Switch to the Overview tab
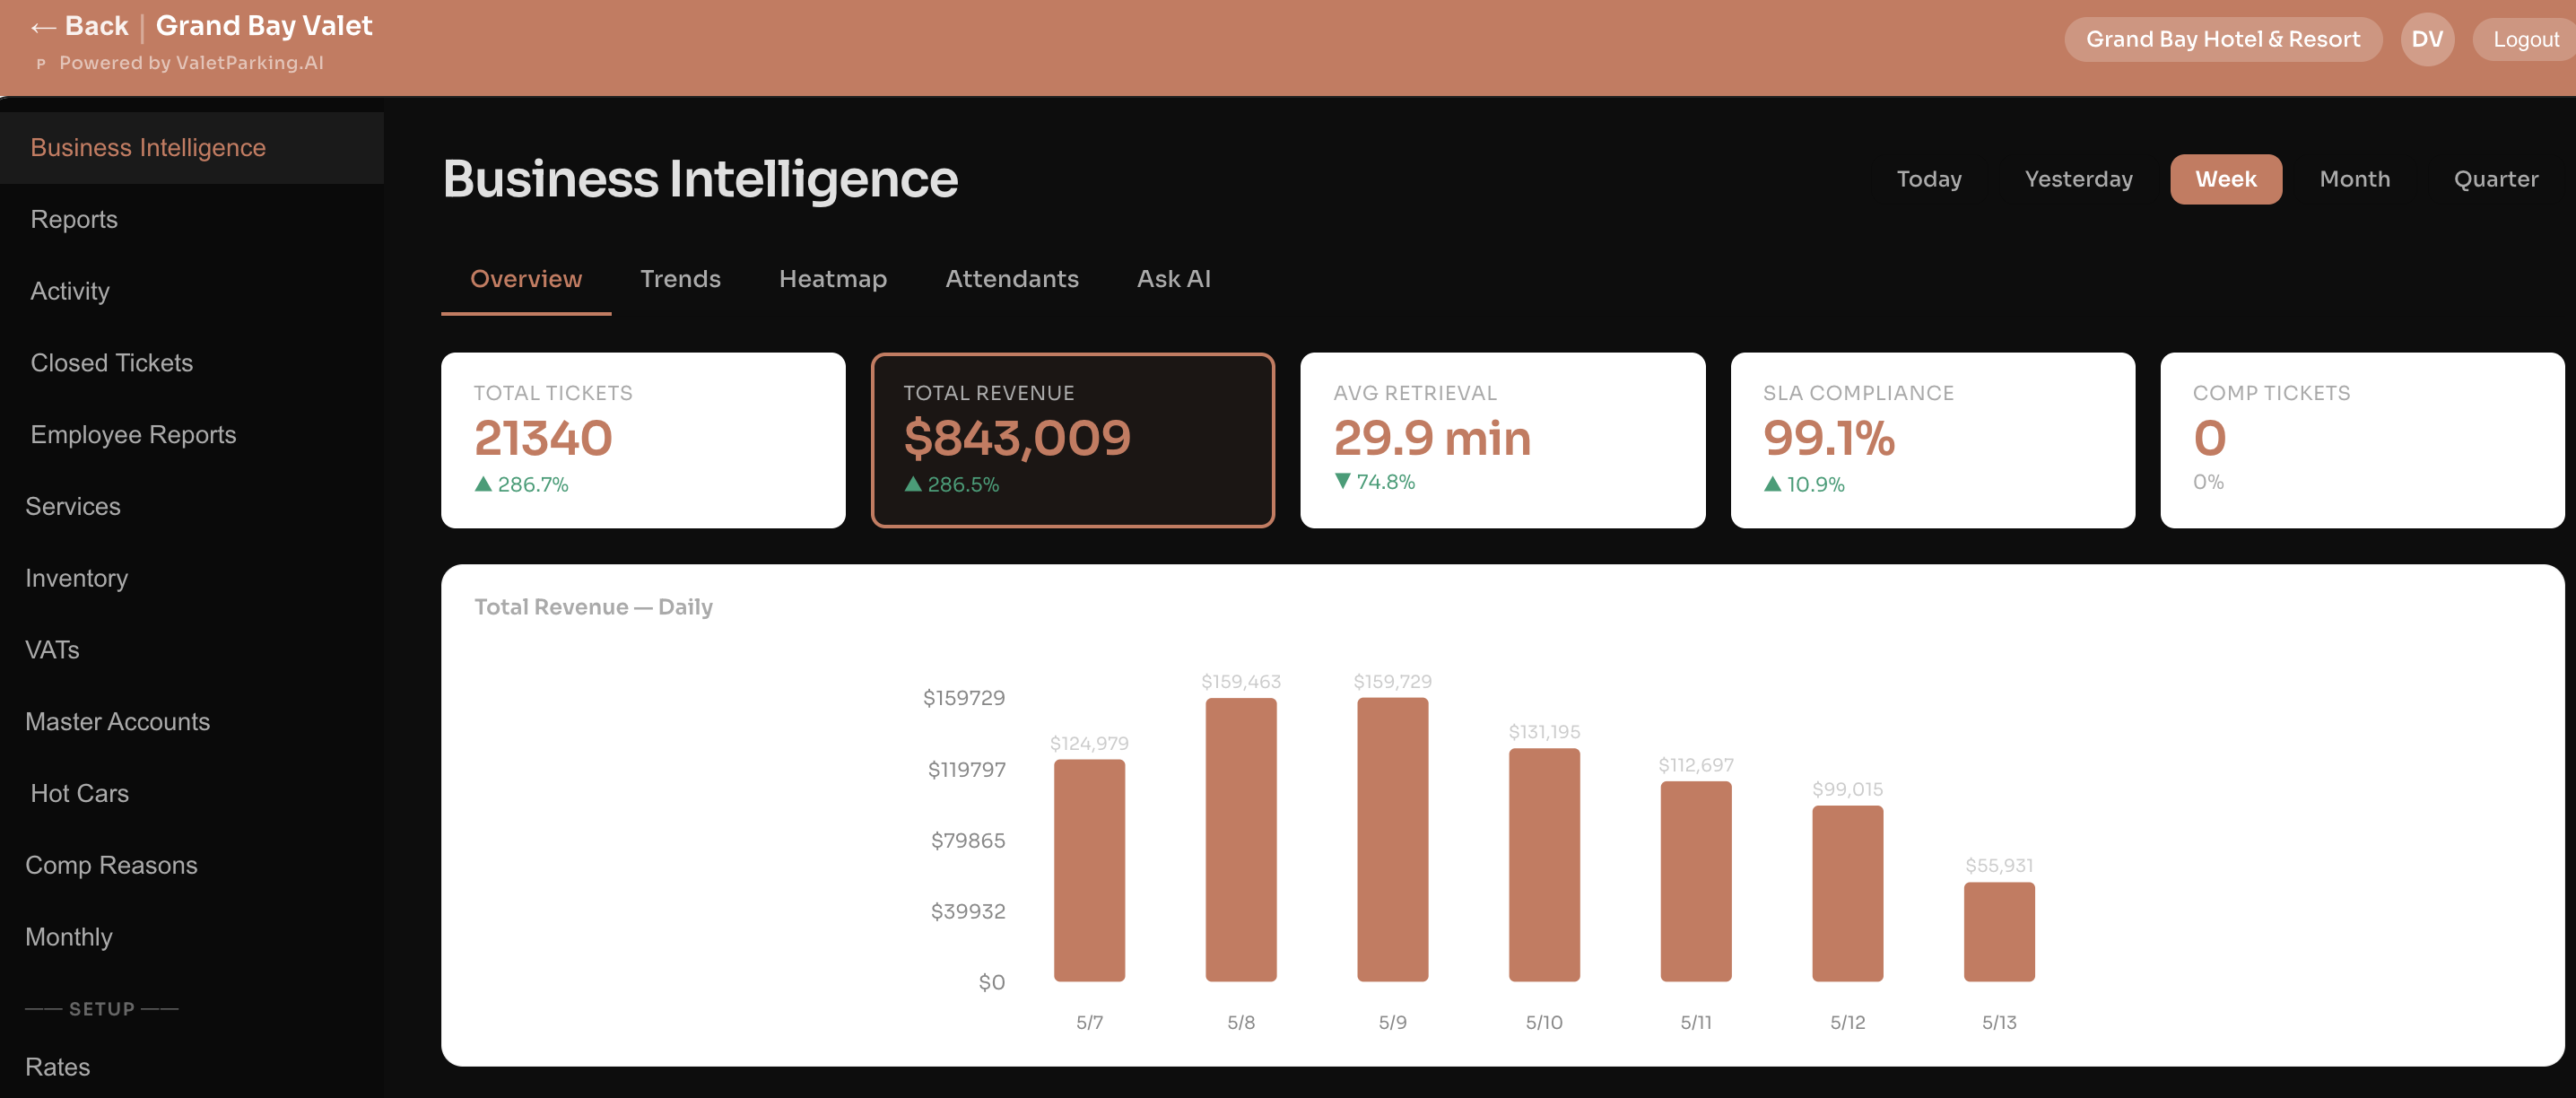2576x1098 pixels. pyautogui.click(x=526, y=279)
